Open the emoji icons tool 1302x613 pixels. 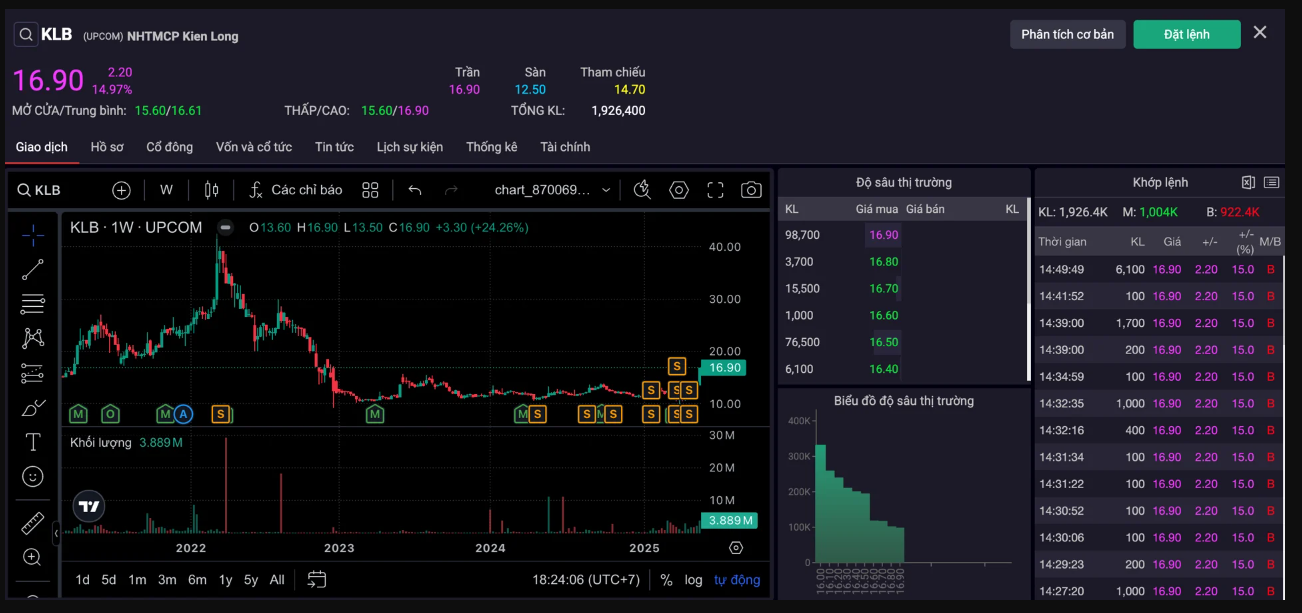(33, 477)
